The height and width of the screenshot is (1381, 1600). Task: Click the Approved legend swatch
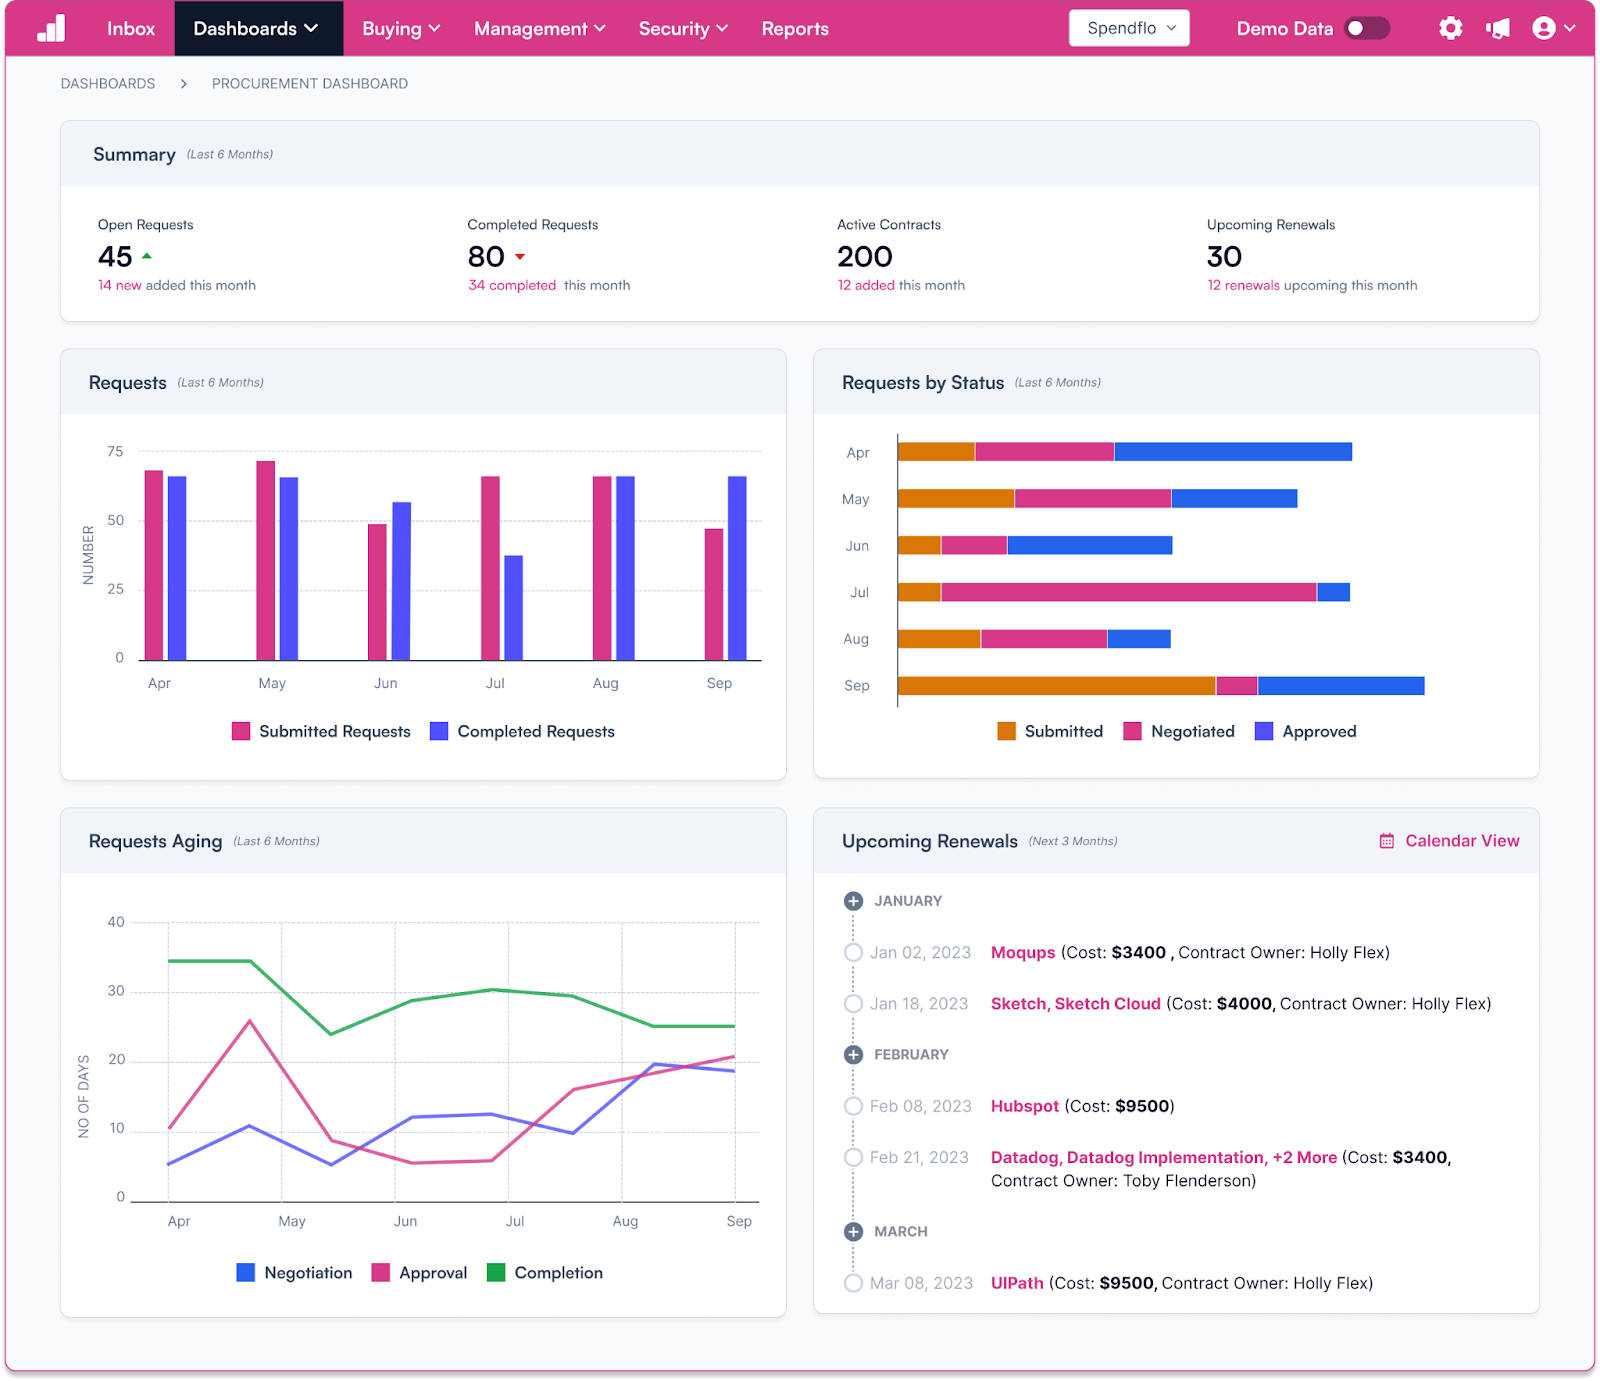[1265, 731]
